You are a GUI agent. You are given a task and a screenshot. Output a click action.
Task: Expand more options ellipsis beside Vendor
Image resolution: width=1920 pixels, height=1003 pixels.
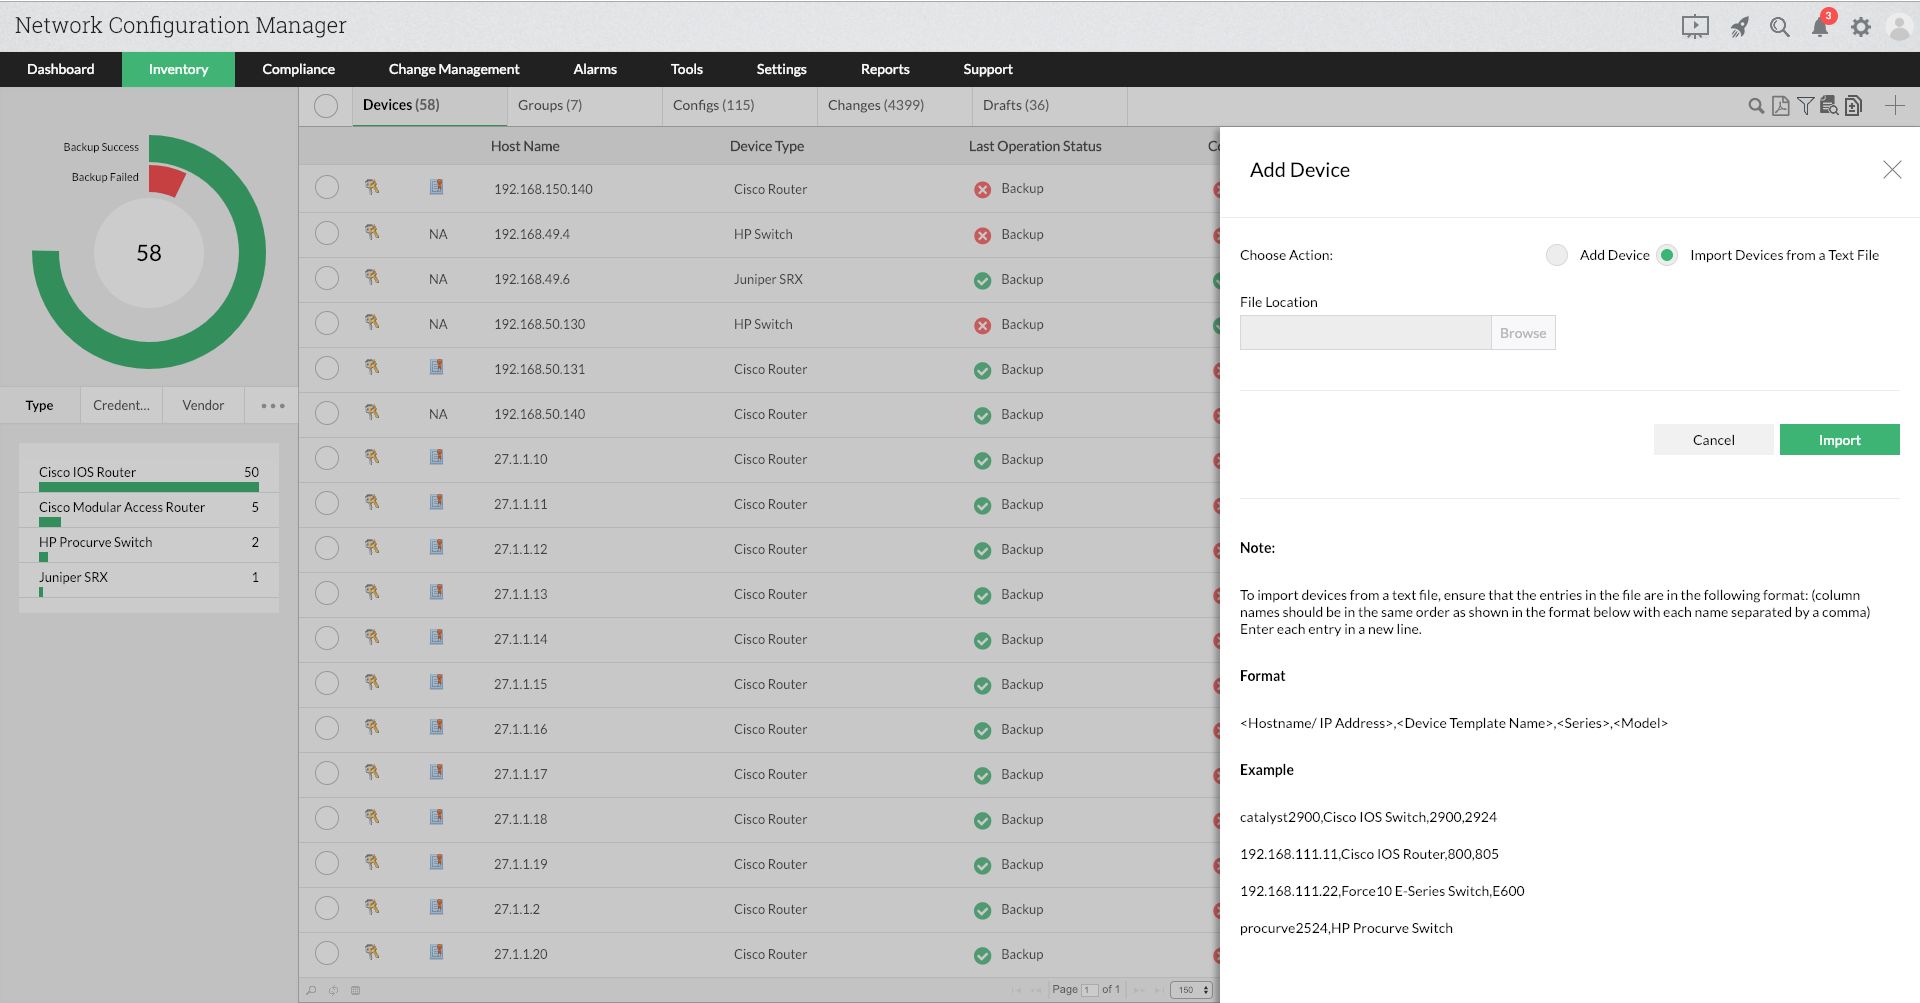tap(273, 406)
